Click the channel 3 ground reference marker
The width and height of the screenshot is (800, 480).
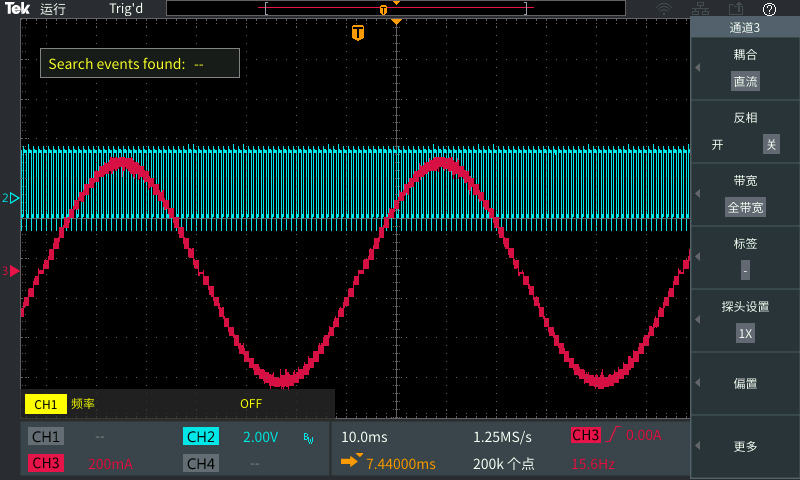tap(13, 271)
